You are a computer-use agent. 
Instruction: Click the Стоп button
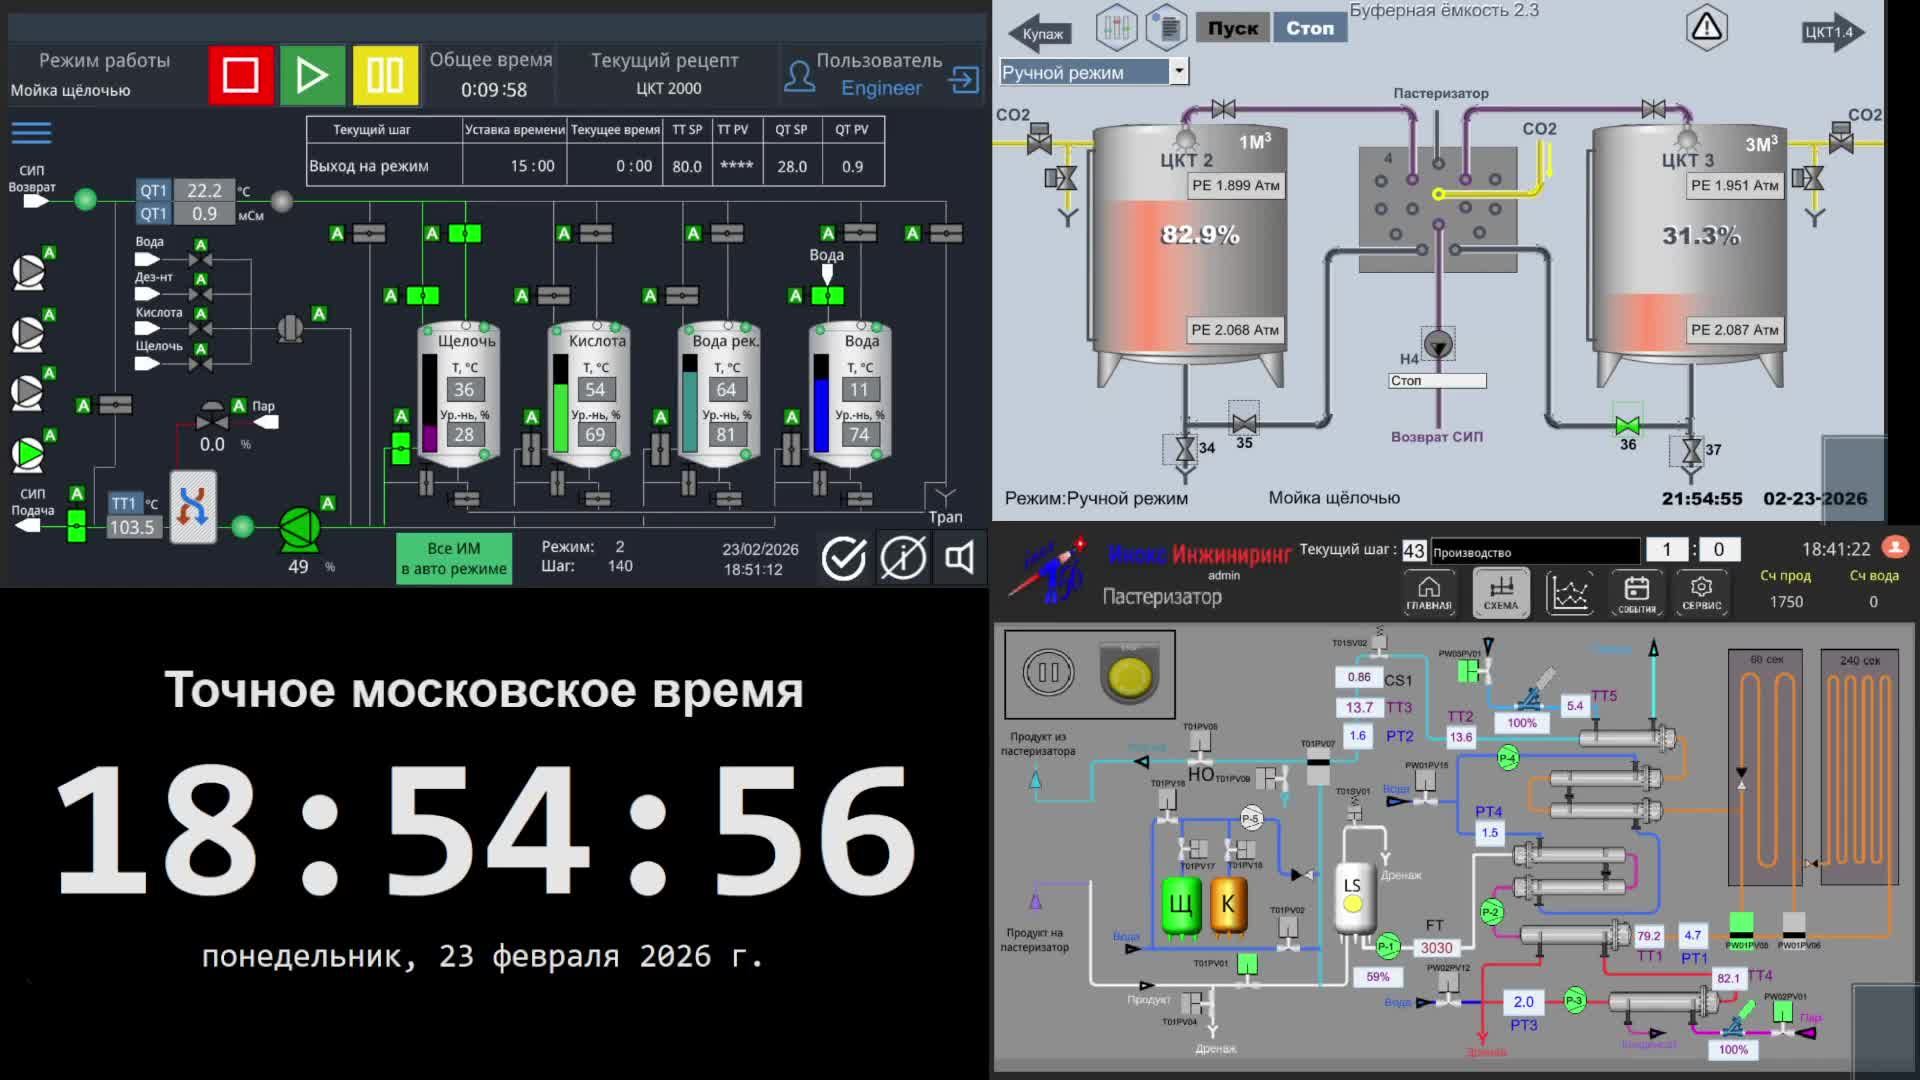(1310, 28)
